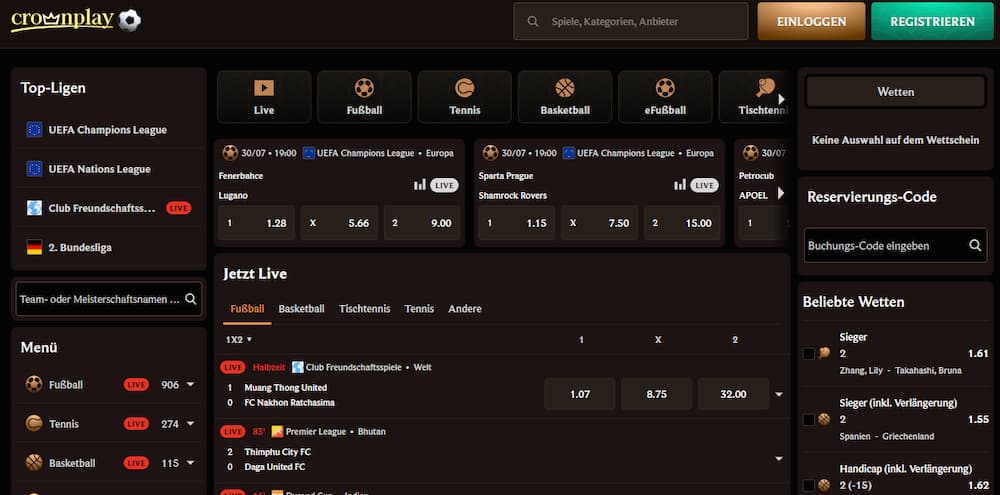Open the Tennis category tile

click(x=465, y=96)
